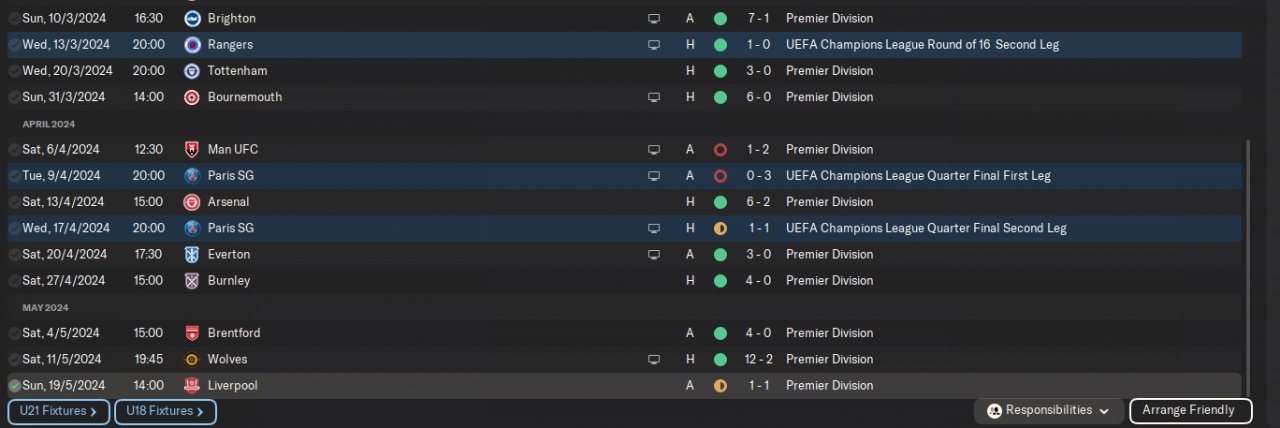Click the Arrange Friendly button

click(x=1188, y=411)
